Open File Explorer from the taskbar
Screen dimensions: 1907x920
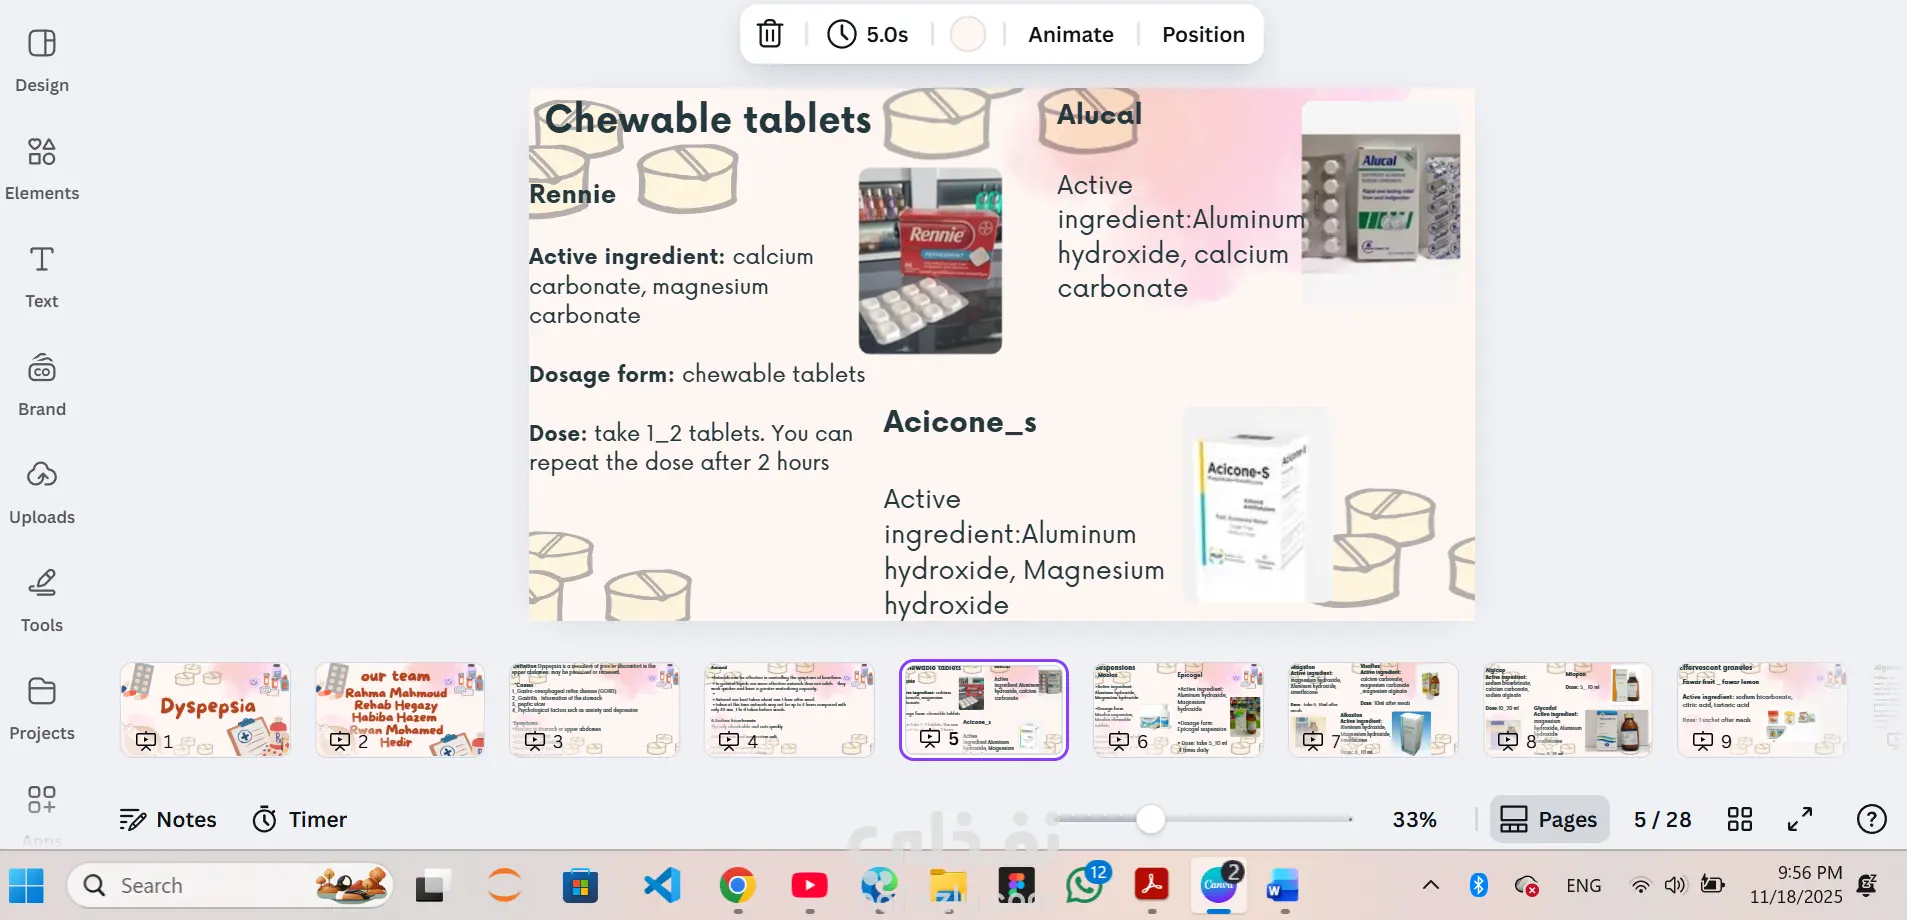[x=947, y=886]
